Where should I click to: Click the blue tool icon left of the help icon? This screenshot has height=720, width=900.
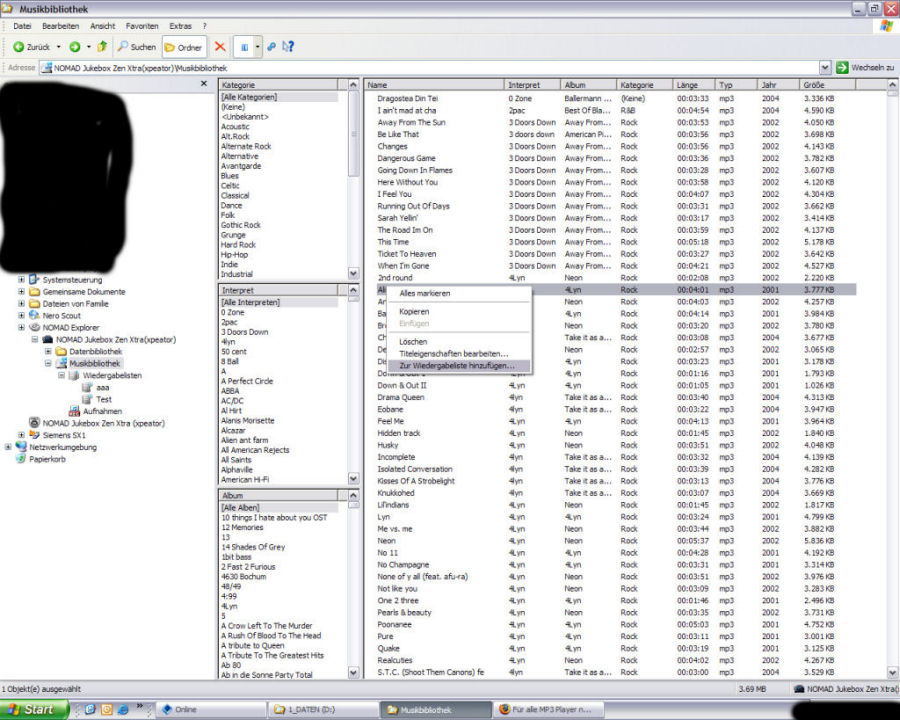(271, 47)
